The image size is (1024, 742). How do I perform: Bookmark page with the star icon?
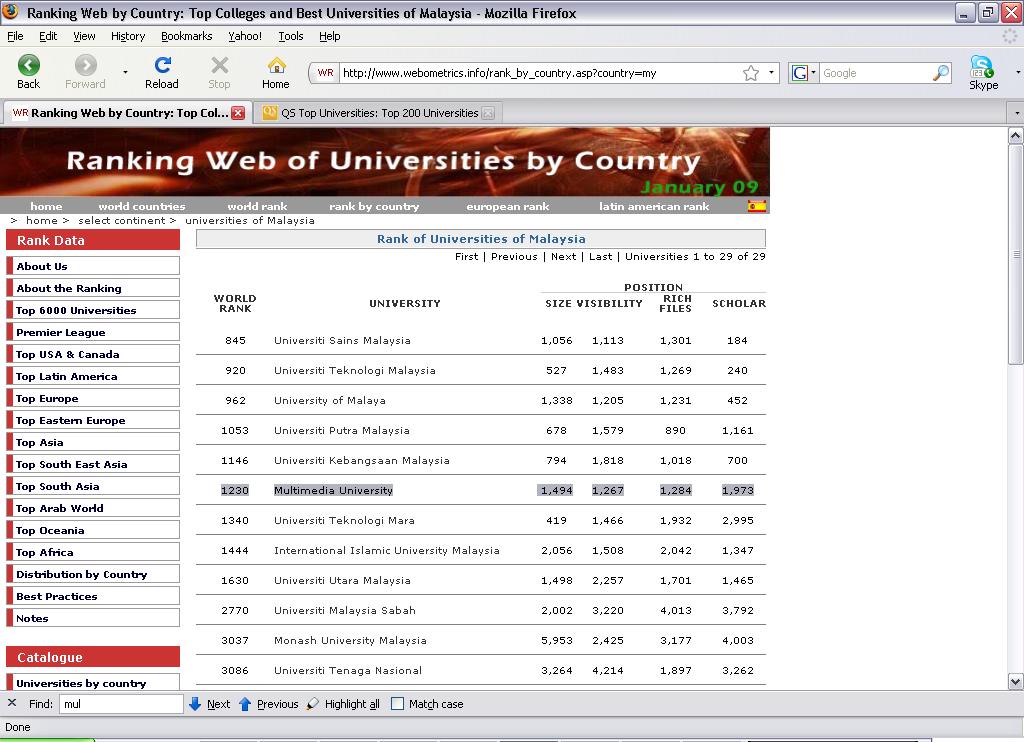coord(751,73)
